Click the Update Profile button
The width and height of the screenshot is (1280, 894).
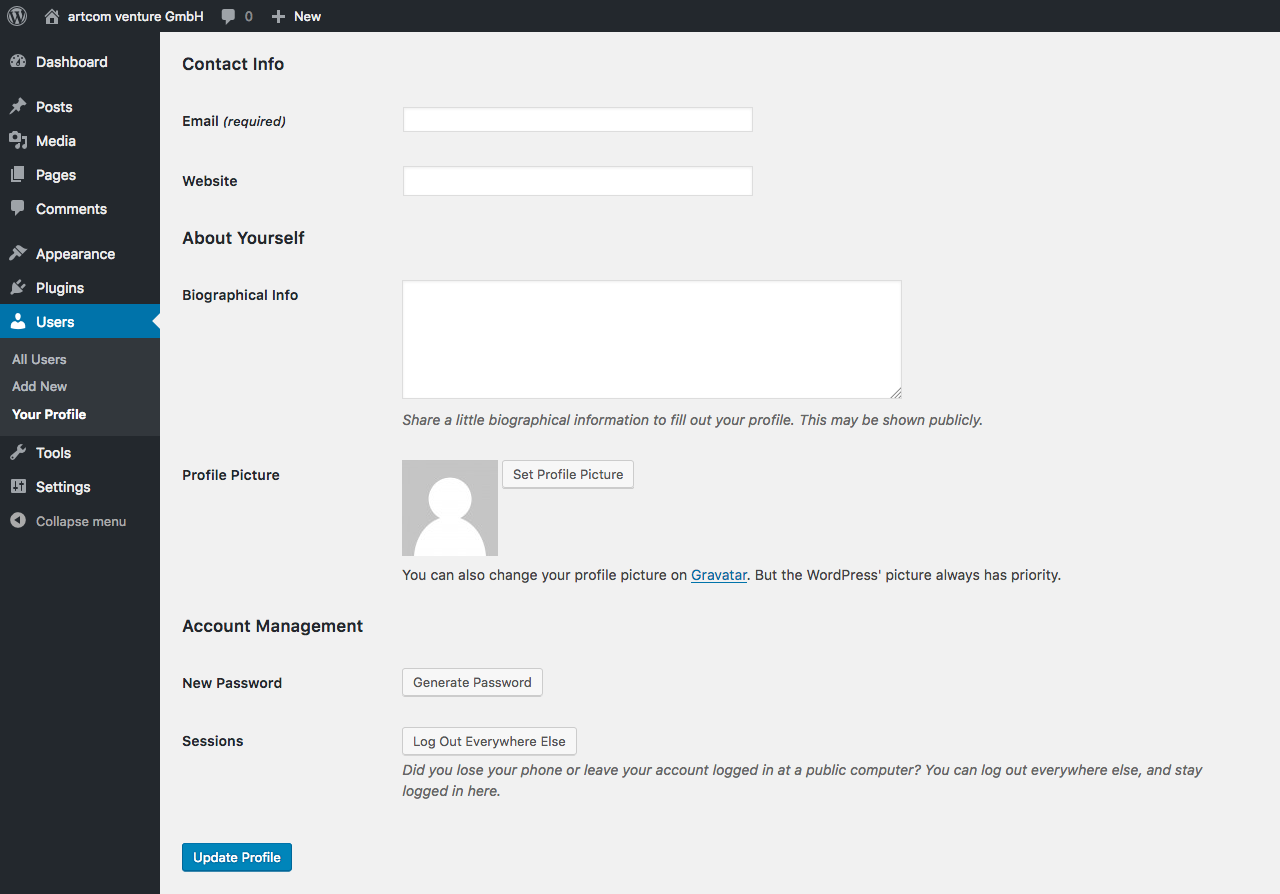237,857
